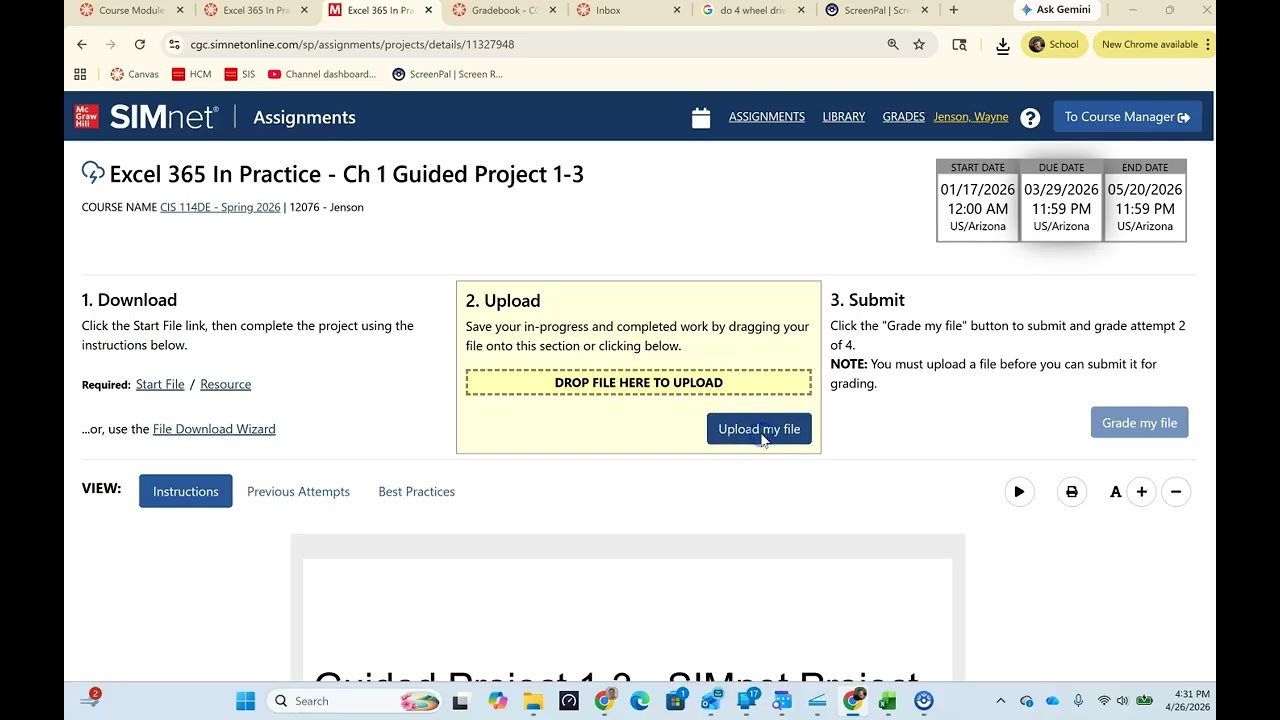Open the browser zoom magnifier icon
The height and width of the screenshot is (720, 1280).
(x=893, y=44)
